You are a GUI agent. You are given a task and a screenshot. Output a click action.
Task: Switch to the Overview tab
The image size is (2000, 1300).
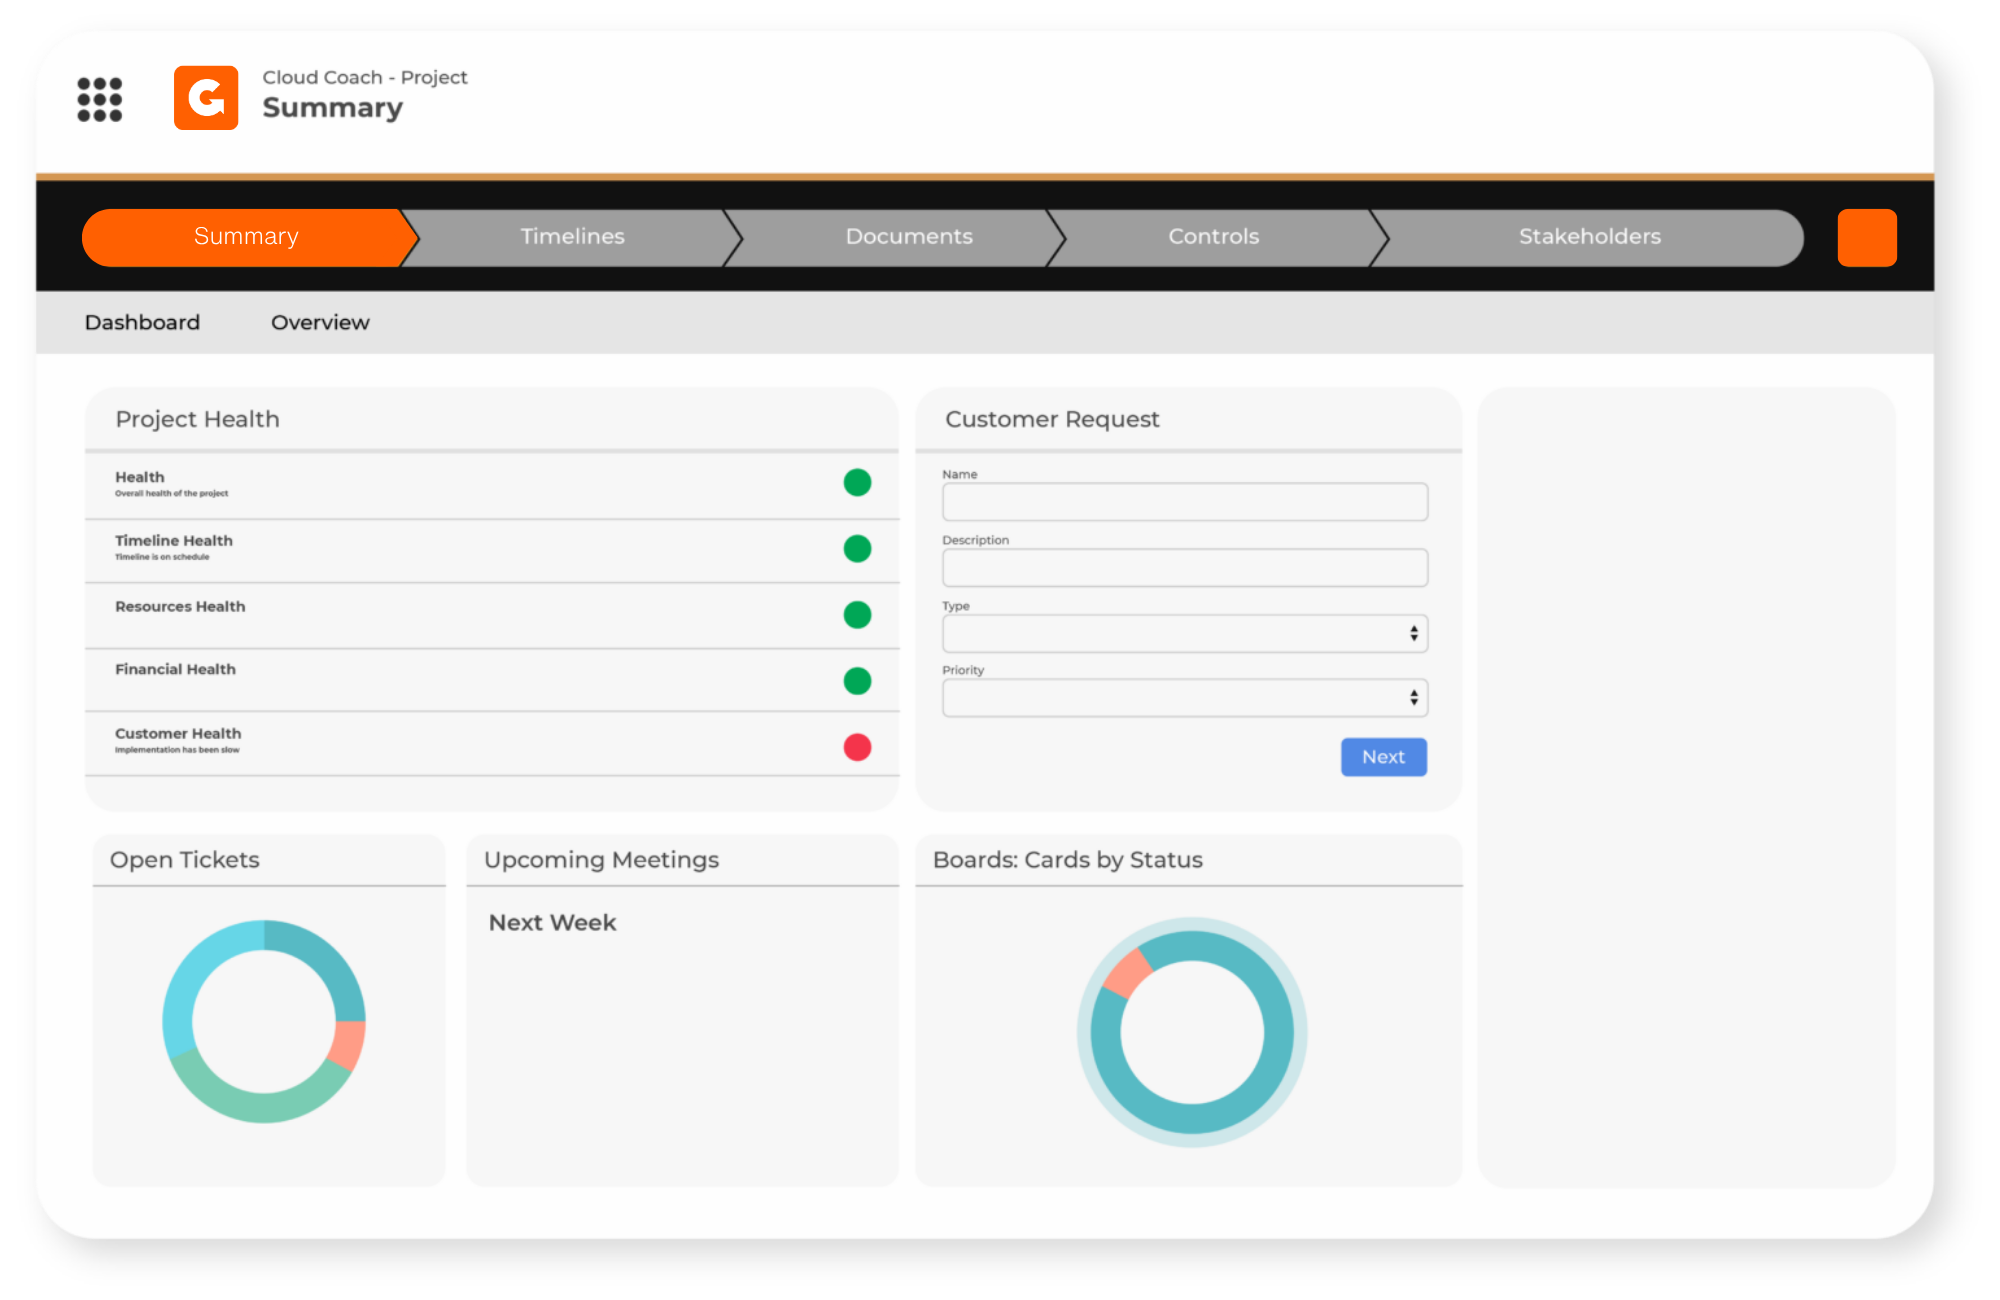pyautogui.click(x=320, y=322)
